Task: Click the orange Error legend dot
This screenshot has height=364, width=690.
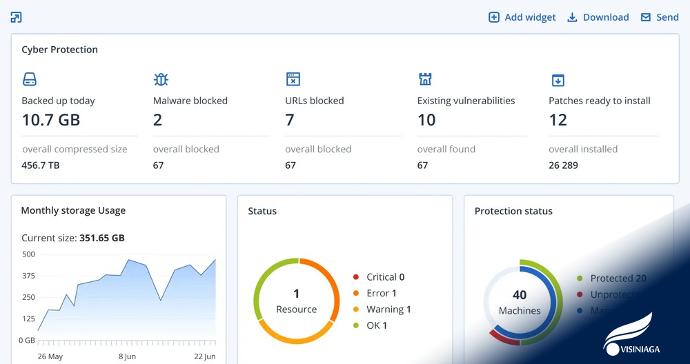Action: (x=356, y=294)
